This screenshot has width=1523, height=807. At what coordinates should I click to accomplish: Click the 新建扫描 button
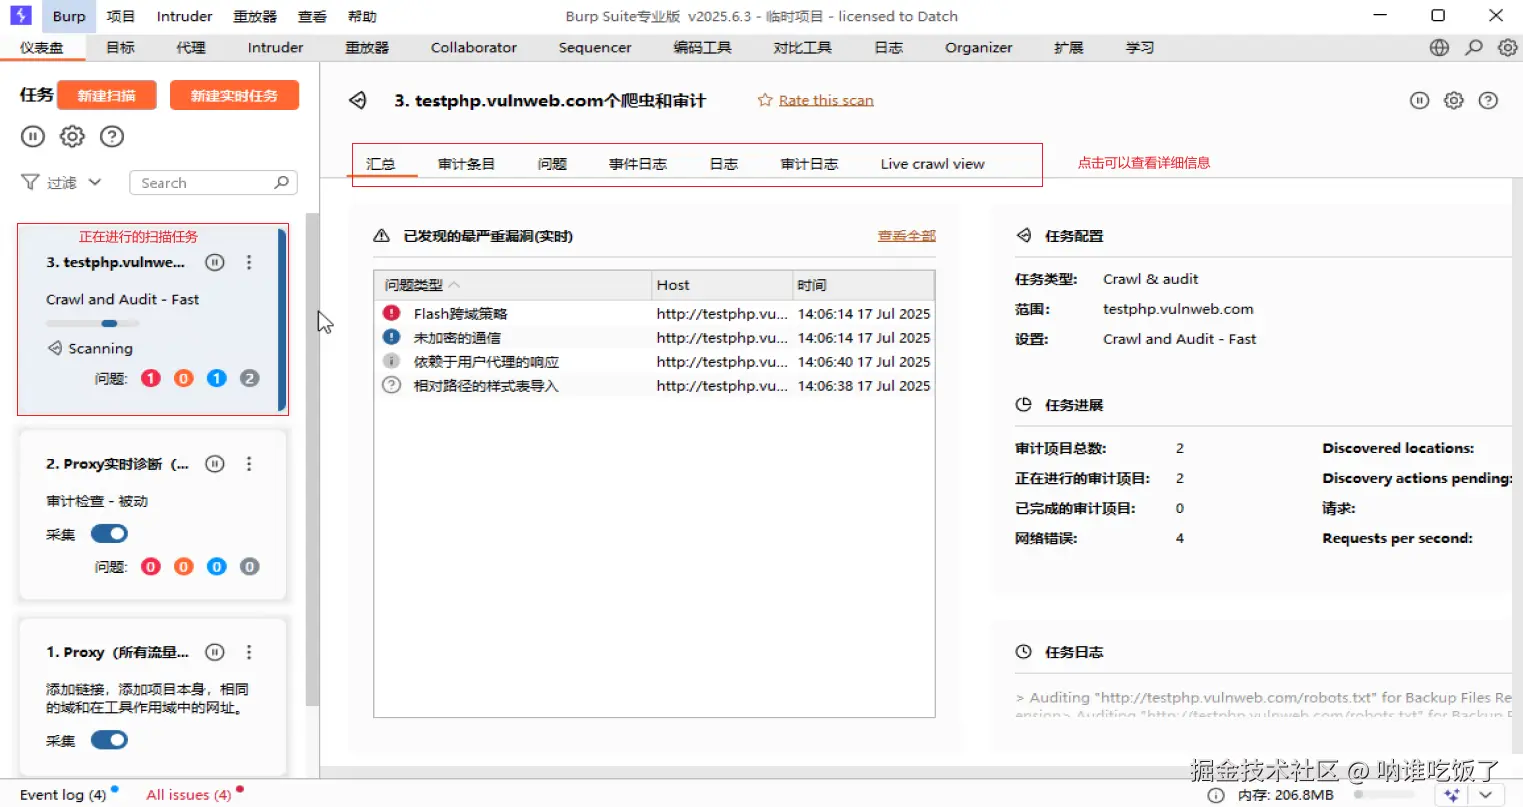pos(107,95)
